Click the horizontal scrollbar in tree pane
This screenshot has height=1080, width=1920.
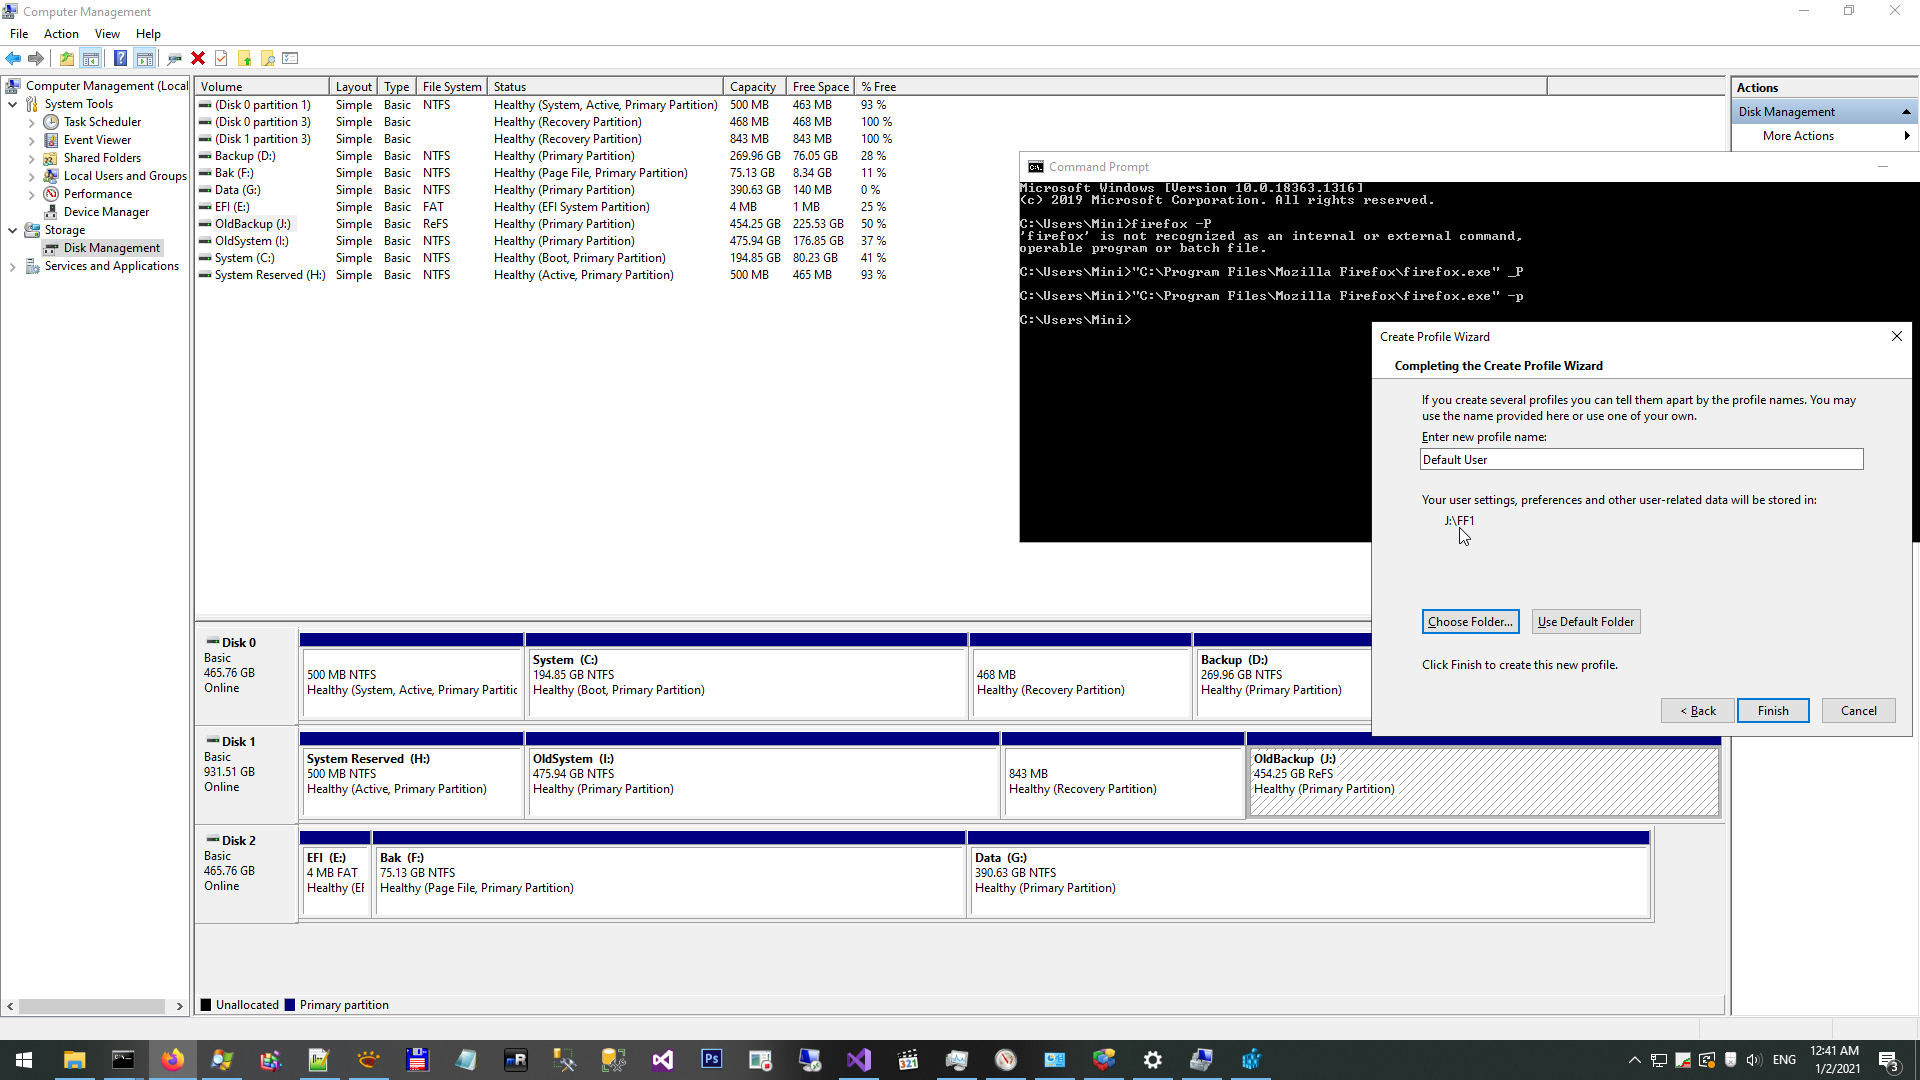(92, 1006)
